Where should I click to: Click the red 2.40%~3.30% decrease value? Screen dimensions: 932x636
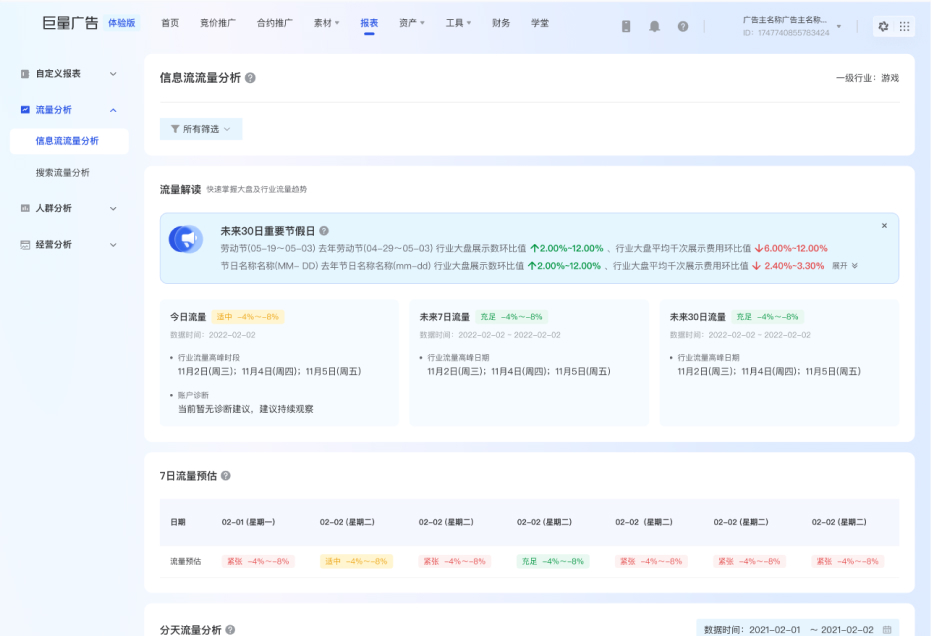coord(788,266)
